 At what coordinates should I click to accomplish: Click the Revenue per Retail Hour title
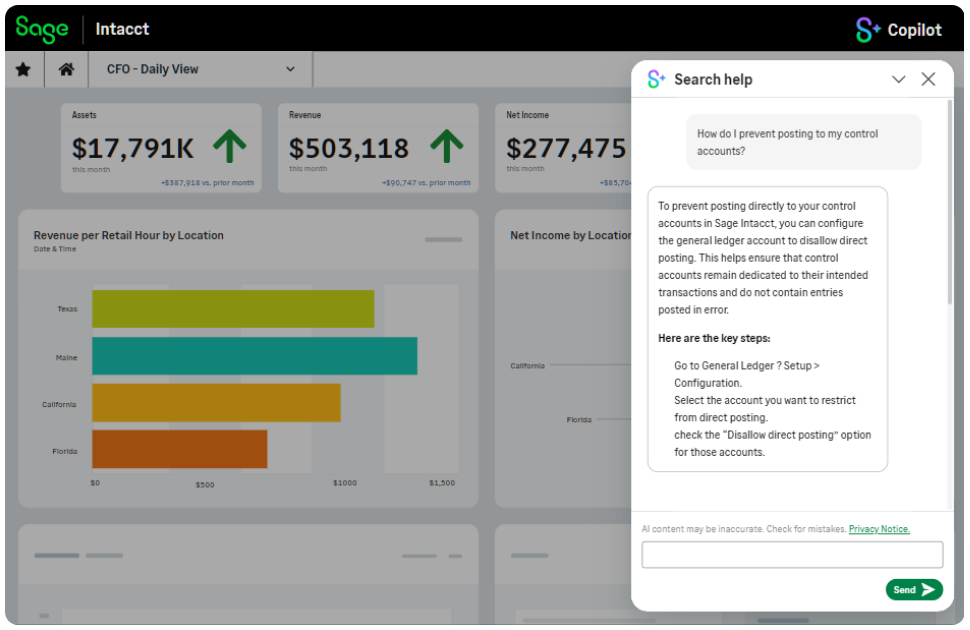point(129,235)
